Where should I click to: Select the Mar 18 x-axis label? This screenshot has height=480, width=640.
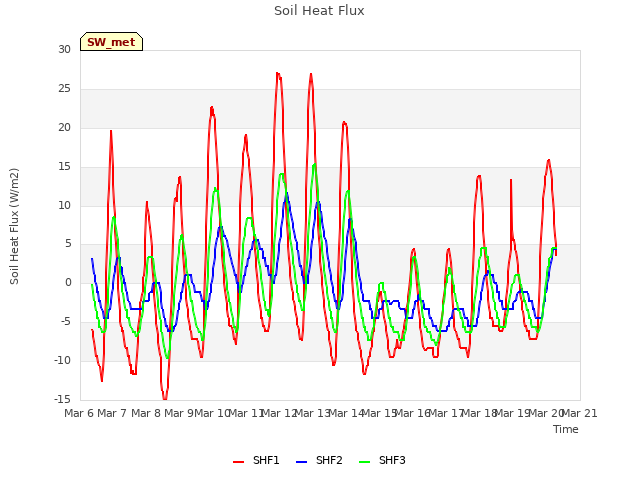coord(479,413)
